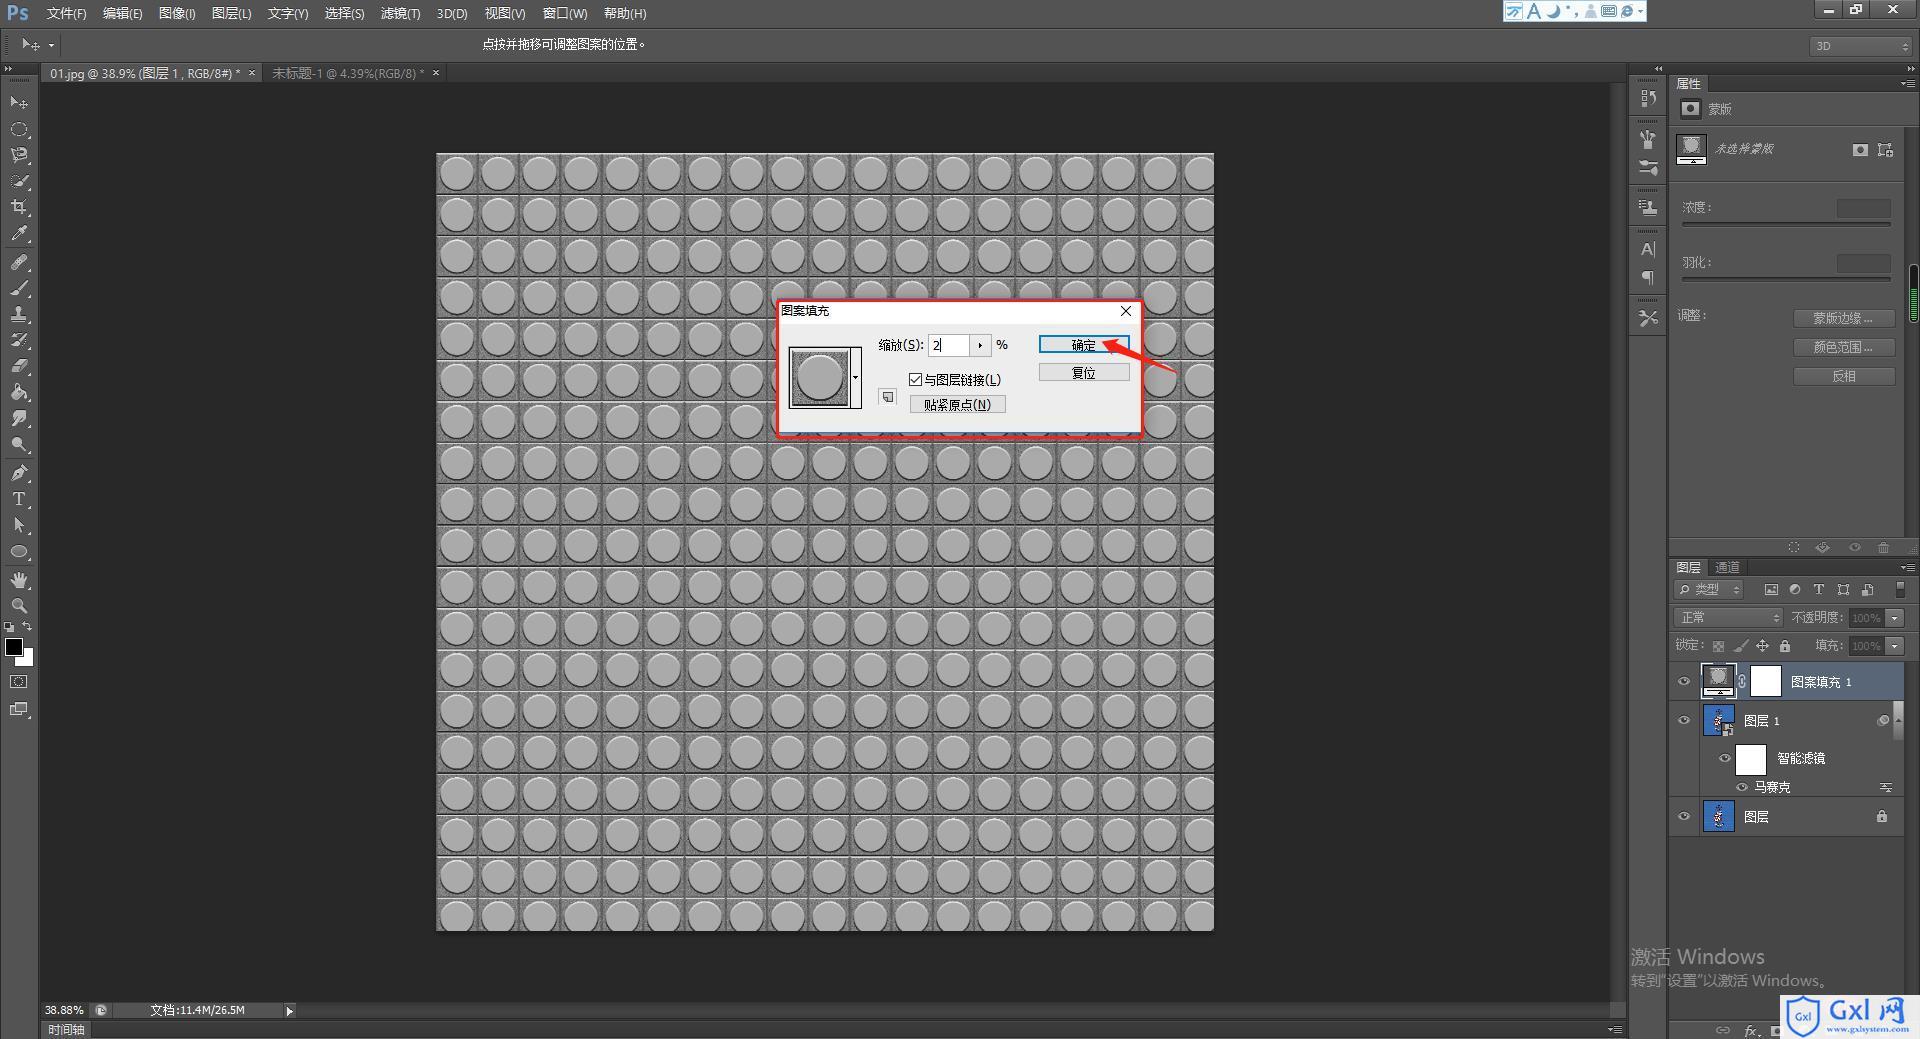Open the 文件 menu
The height and width of the screenshot is (1039, 1920).
point(66,13)
